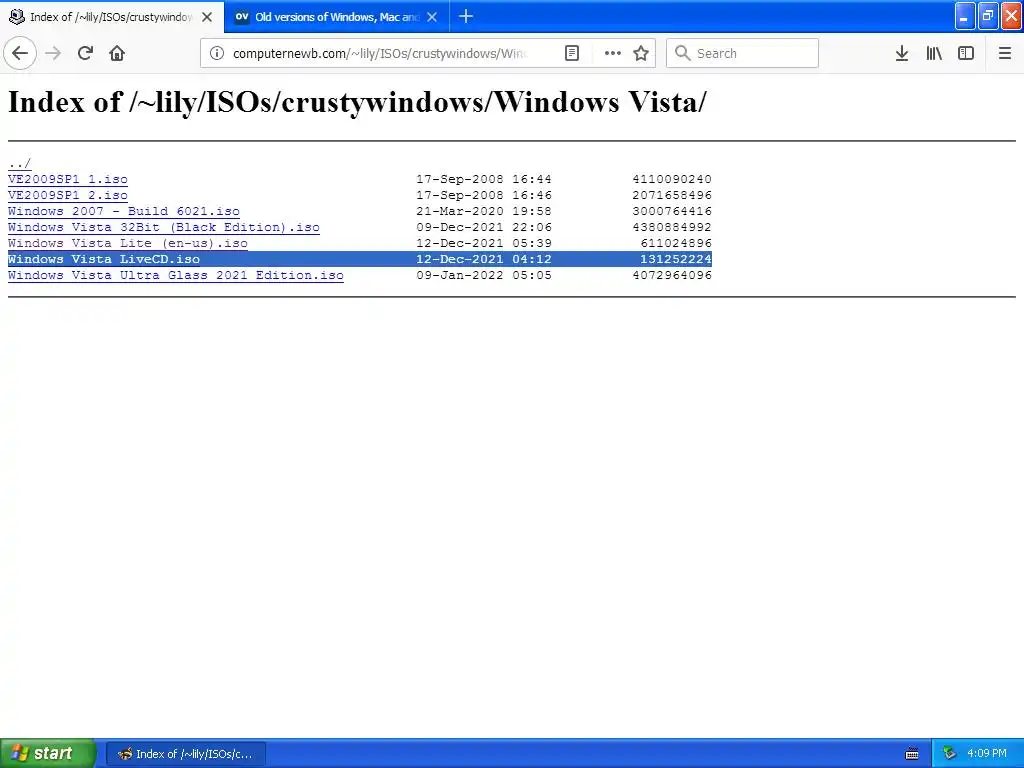This screenshot has height=768, width=1024.
Task: Click the taskbar clock 4:09 PM
Action: click(987, 754)
